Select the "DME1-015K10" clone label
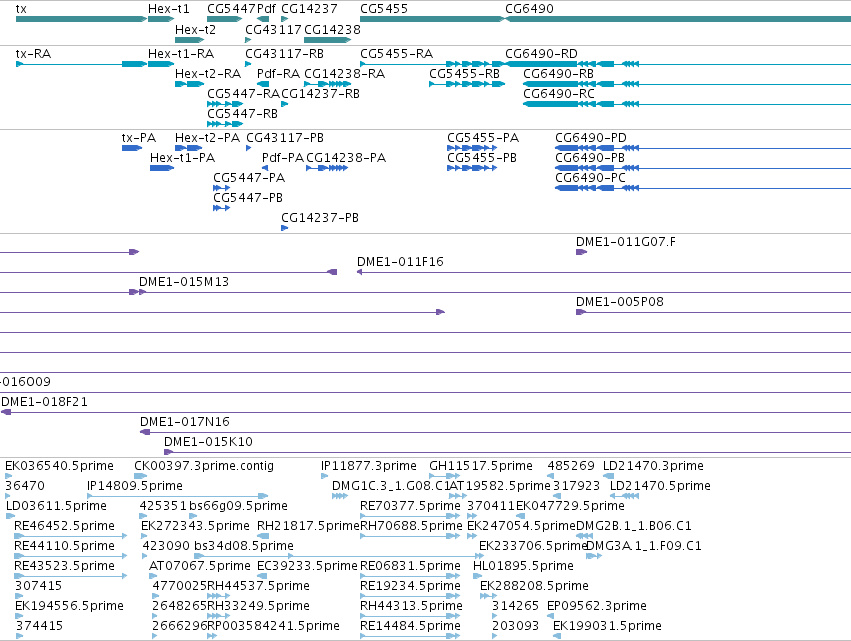The image size is (851, 641). point(208,442)
